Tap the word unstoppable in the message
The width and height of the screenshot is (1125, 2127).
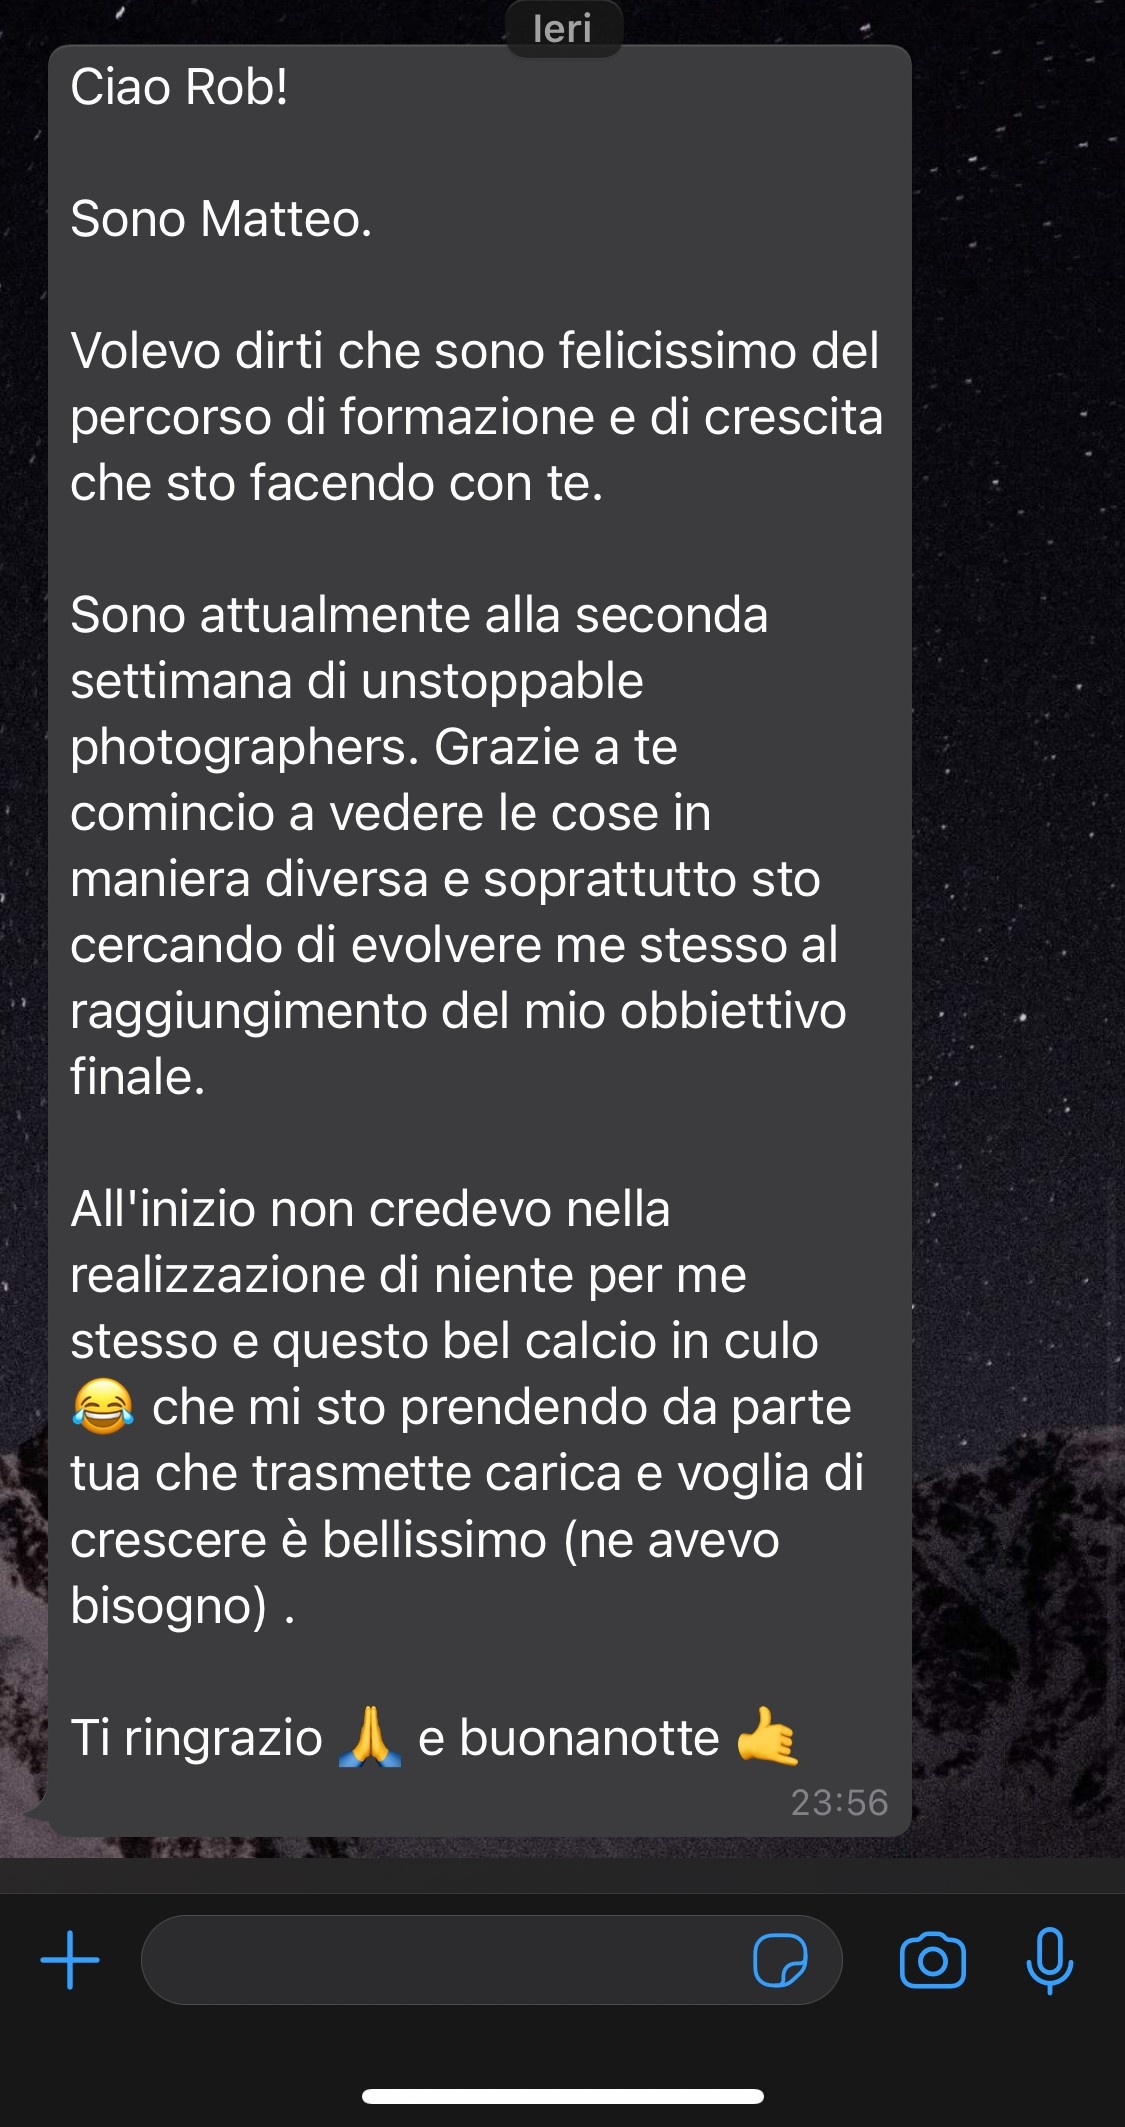(x=502, y=682)
